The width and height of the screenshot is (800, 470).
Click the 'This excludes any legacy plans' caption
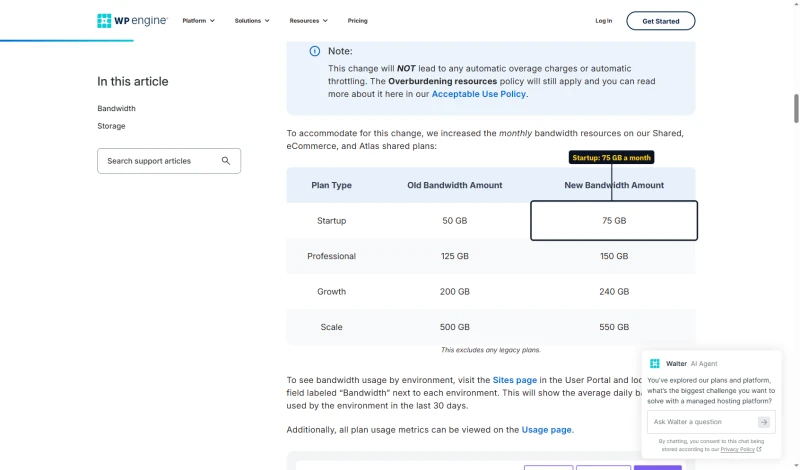pos(491,350)
